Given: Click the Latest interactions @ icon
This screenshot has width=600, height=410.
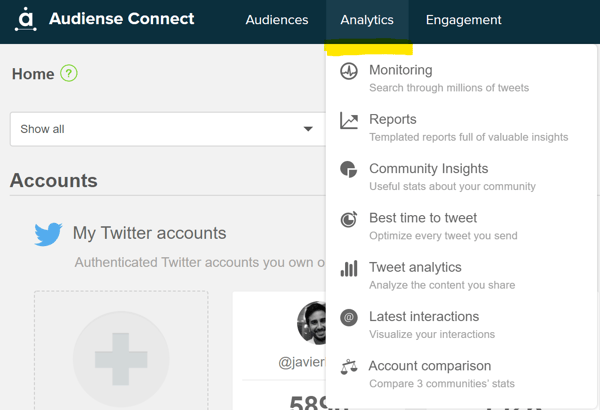Looking at the screenshot, I should pos(349,317).
